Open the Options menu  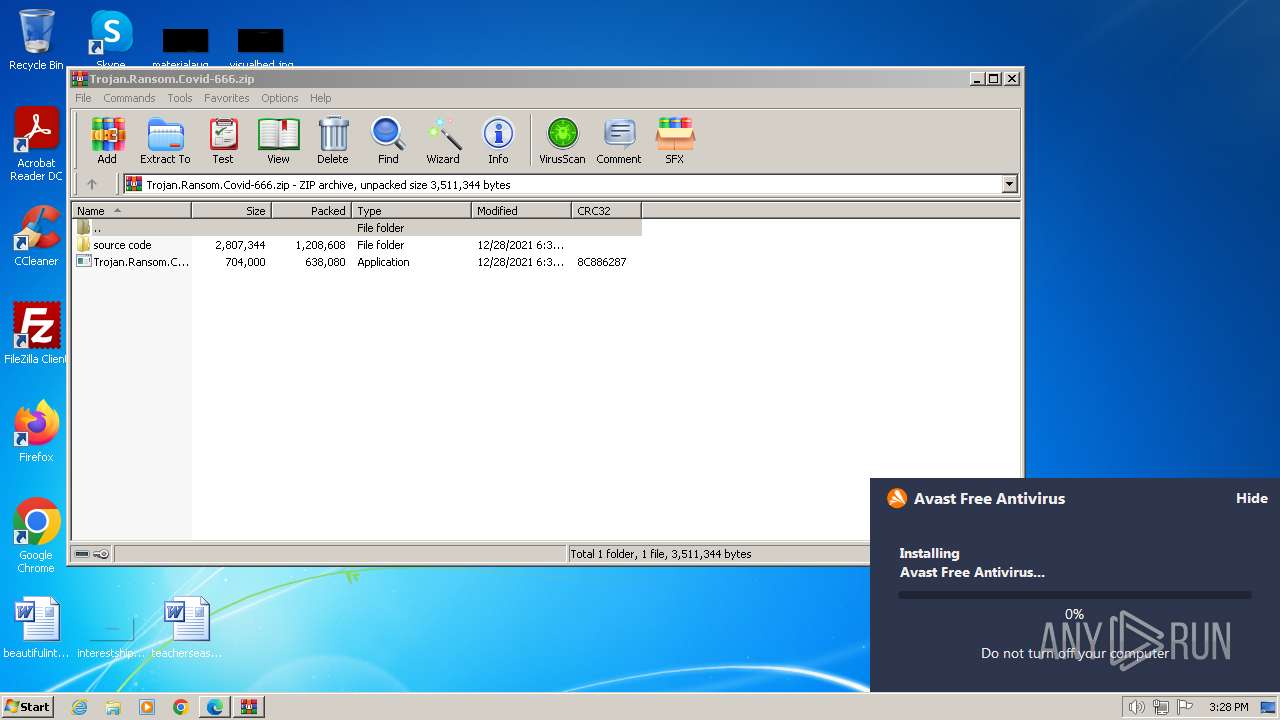[x=280, y=98]
